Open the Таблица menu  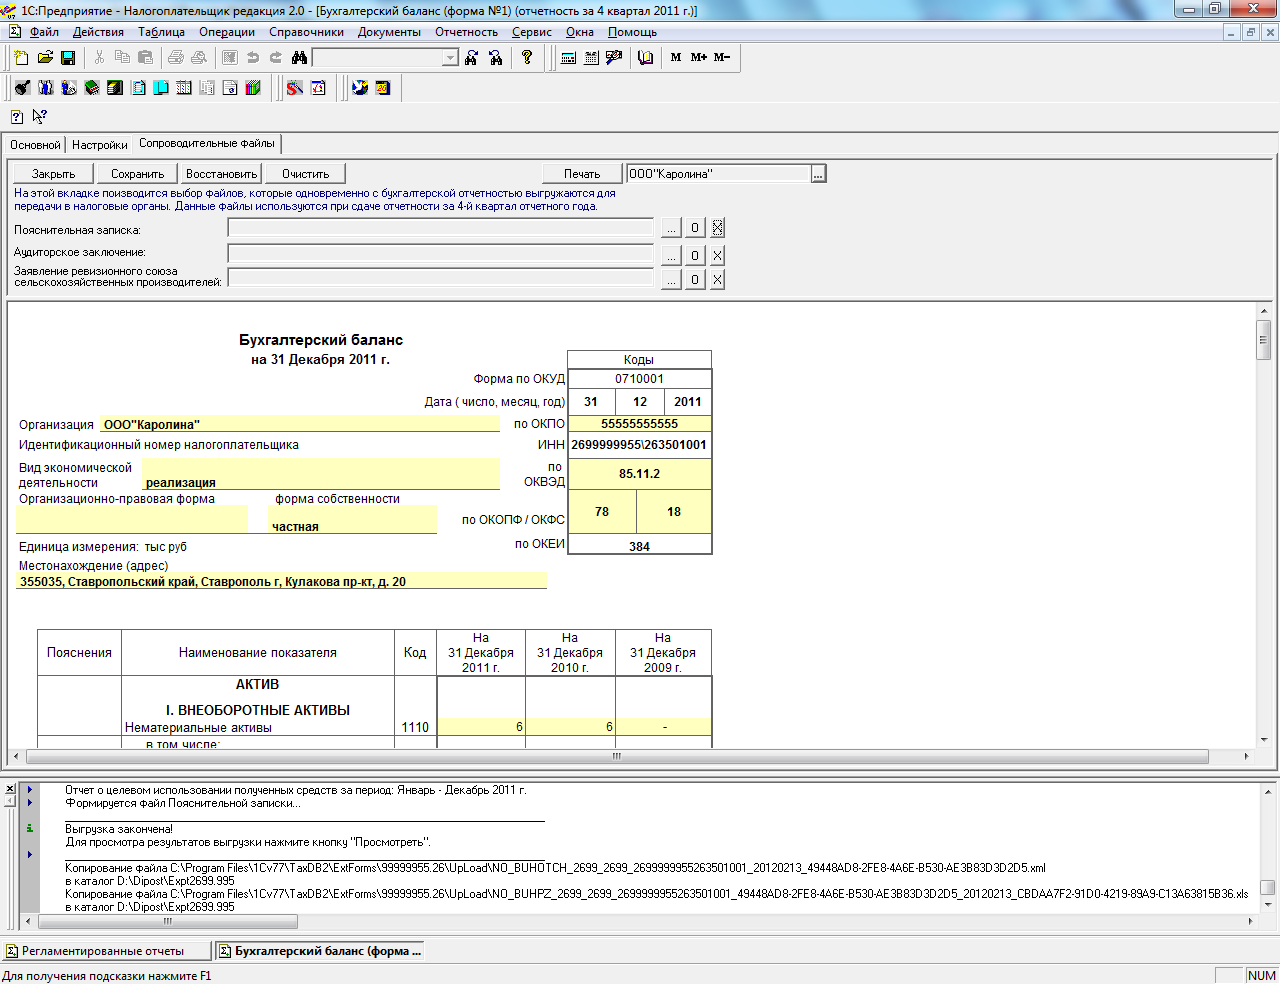(x=161, y=32)
